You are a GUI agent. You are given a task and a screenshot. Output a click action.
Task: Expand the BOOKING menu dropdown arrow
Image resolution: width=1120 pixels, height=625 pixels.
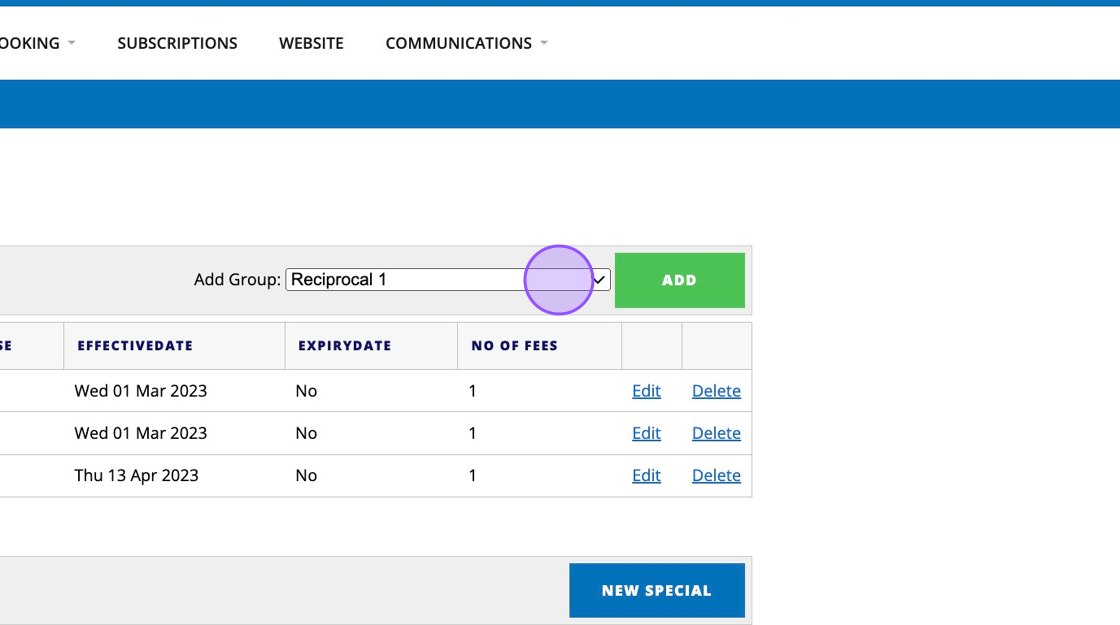pyautogui.click(x=71, y=43)
